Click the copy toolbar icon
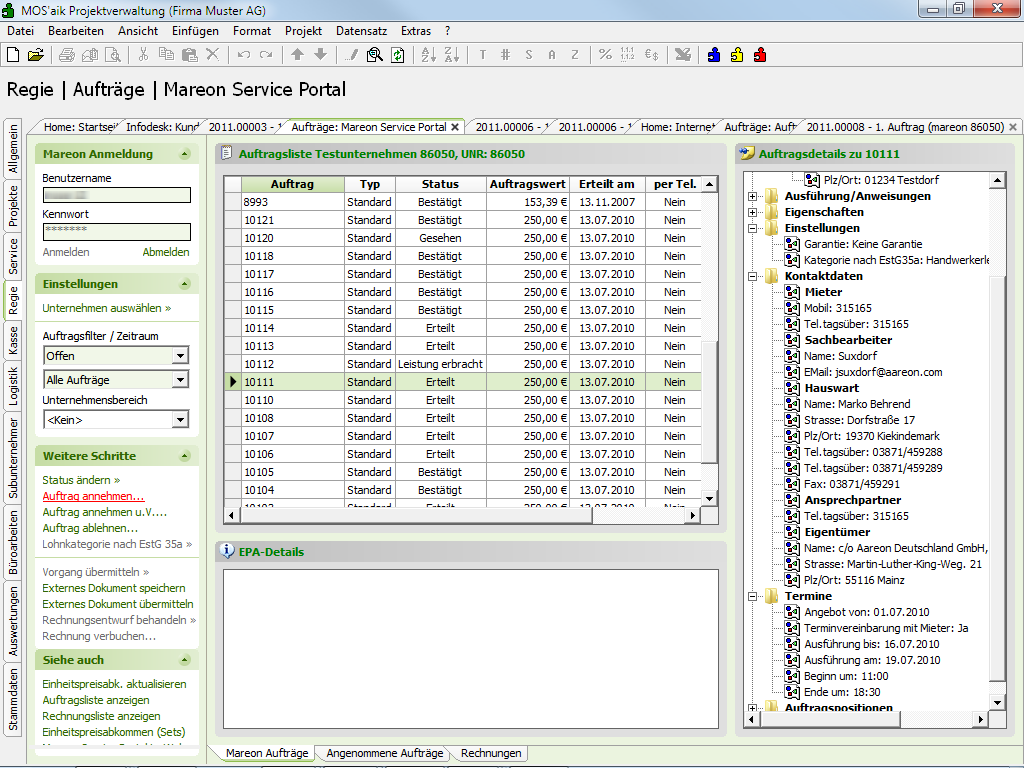The height and width of the screenshot is (768, 1024). point(167,55)
